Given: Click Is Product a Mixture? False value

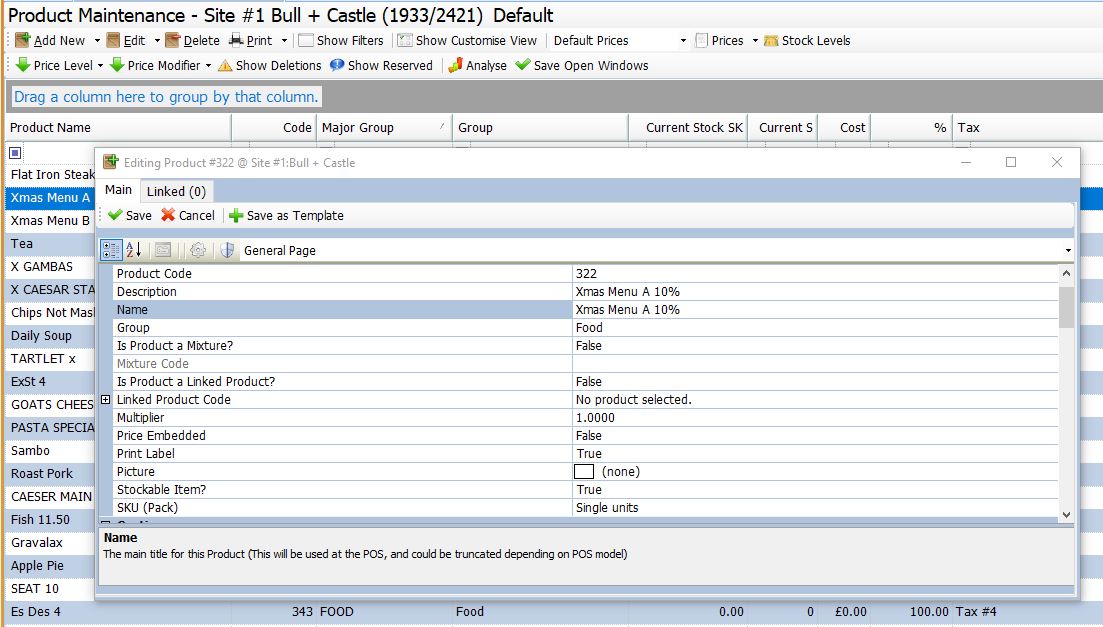Looking at the screenshot, I should point(815,346).
